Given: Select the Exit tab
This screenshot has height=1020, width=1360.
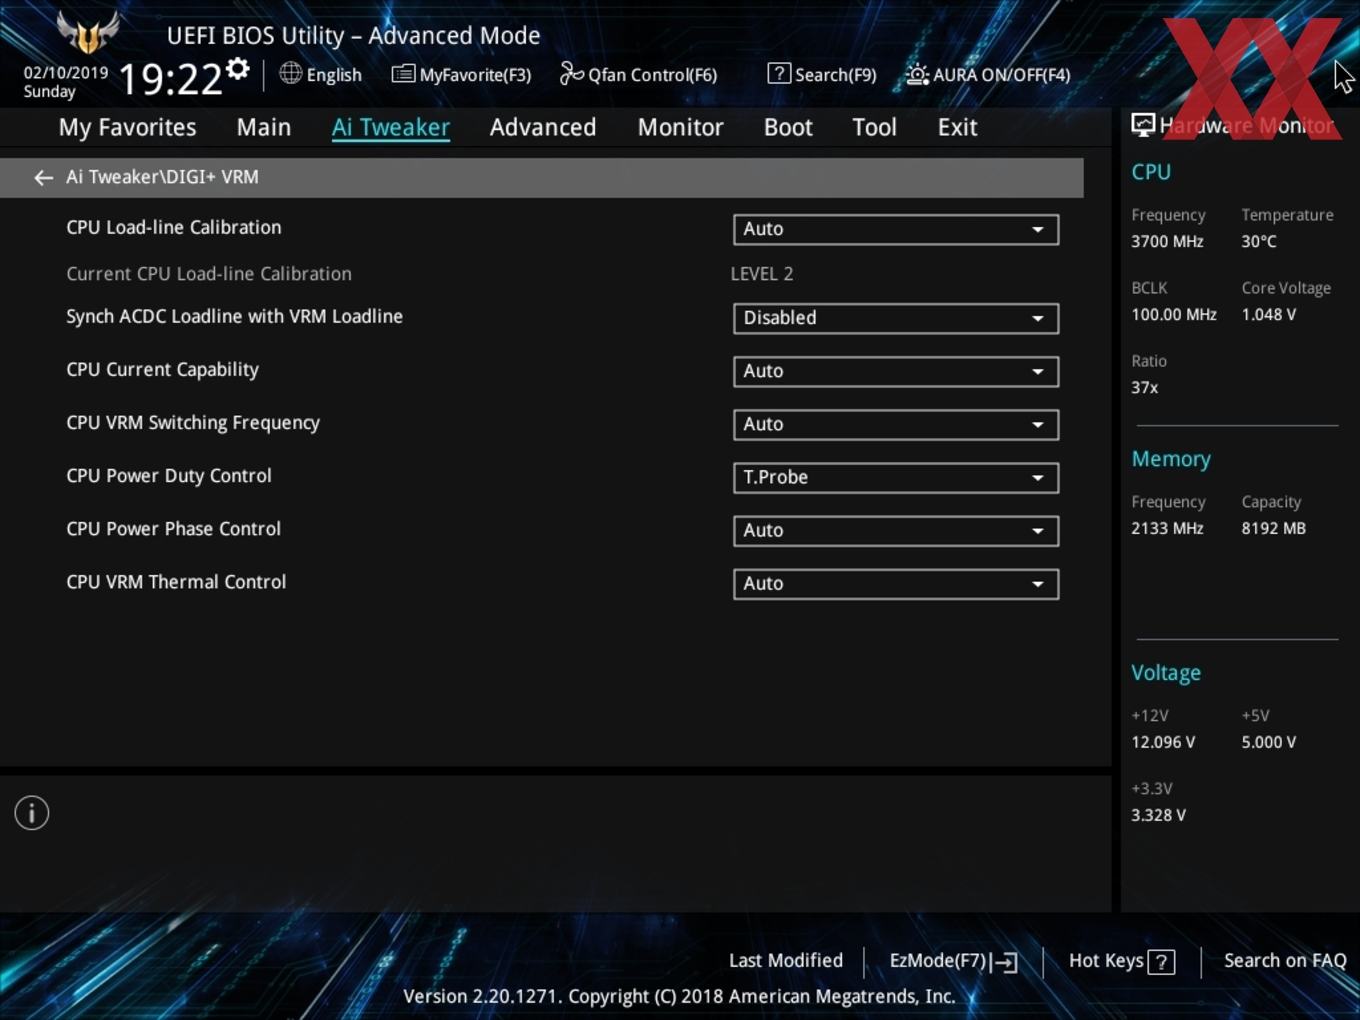Looking at the screenshot, I should (957, 127).
